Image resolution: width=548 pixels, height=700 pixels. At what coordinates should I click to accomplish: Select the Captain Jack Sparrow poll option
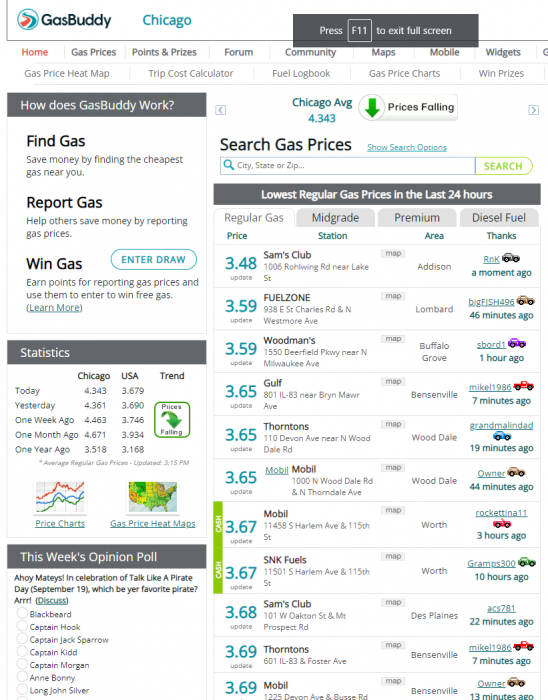(22, 638)
